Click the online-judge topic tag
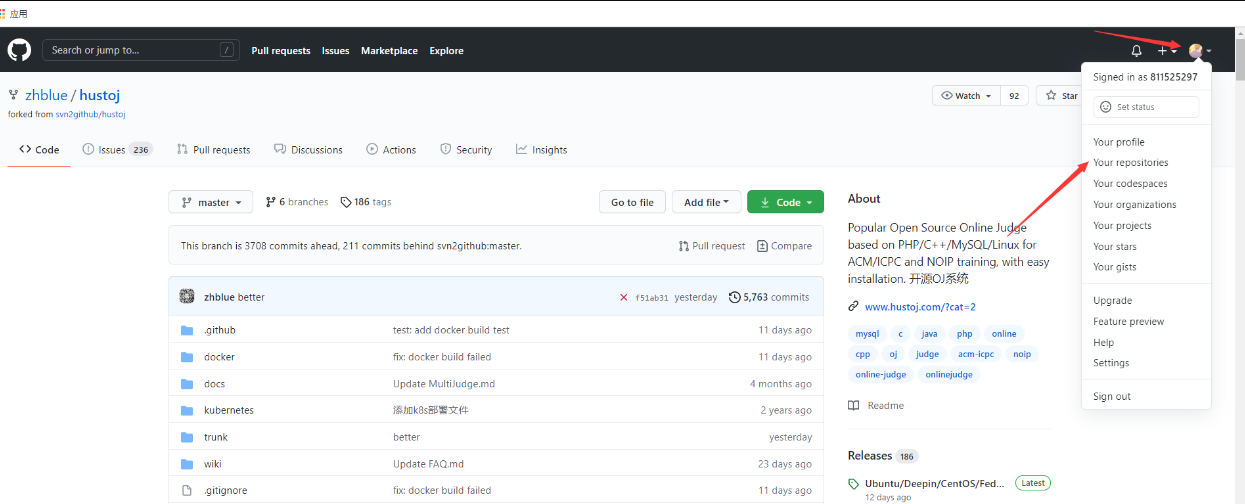The height and width of the screenshot is (504, 1245). (x=880, y=374)
